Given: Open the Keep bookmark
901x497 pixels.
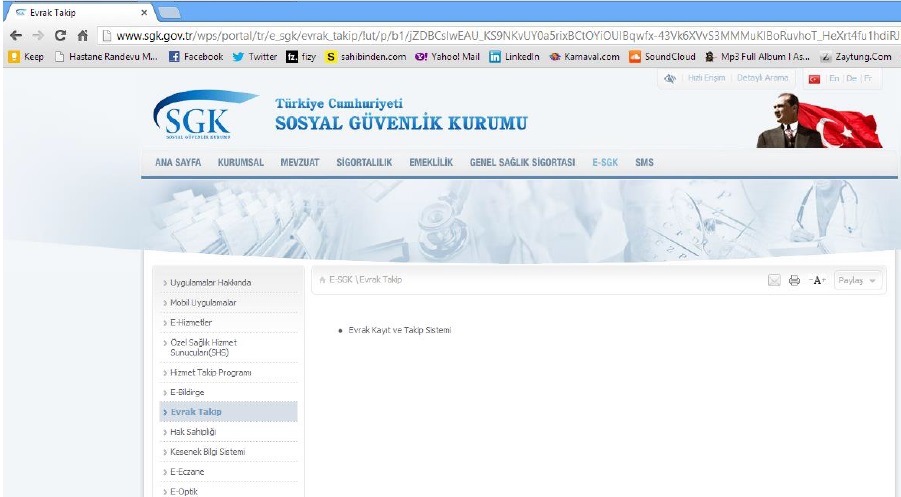Looking at the screenshot, I should point(26,56).
